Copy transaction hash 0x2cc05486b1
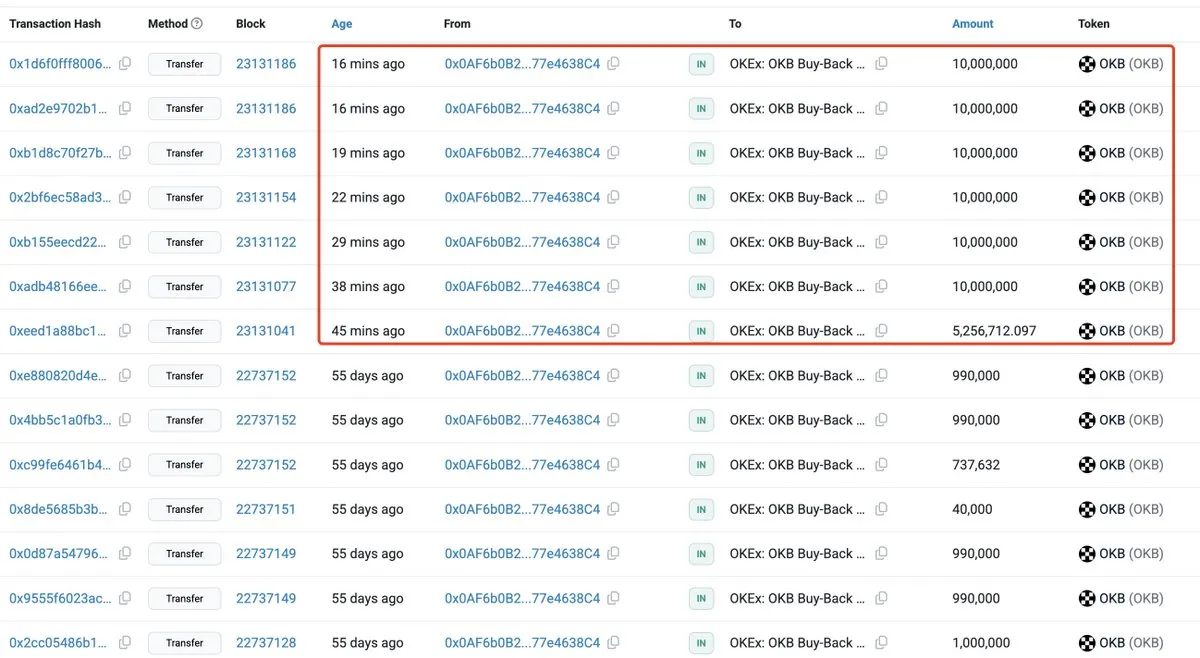 125,643
